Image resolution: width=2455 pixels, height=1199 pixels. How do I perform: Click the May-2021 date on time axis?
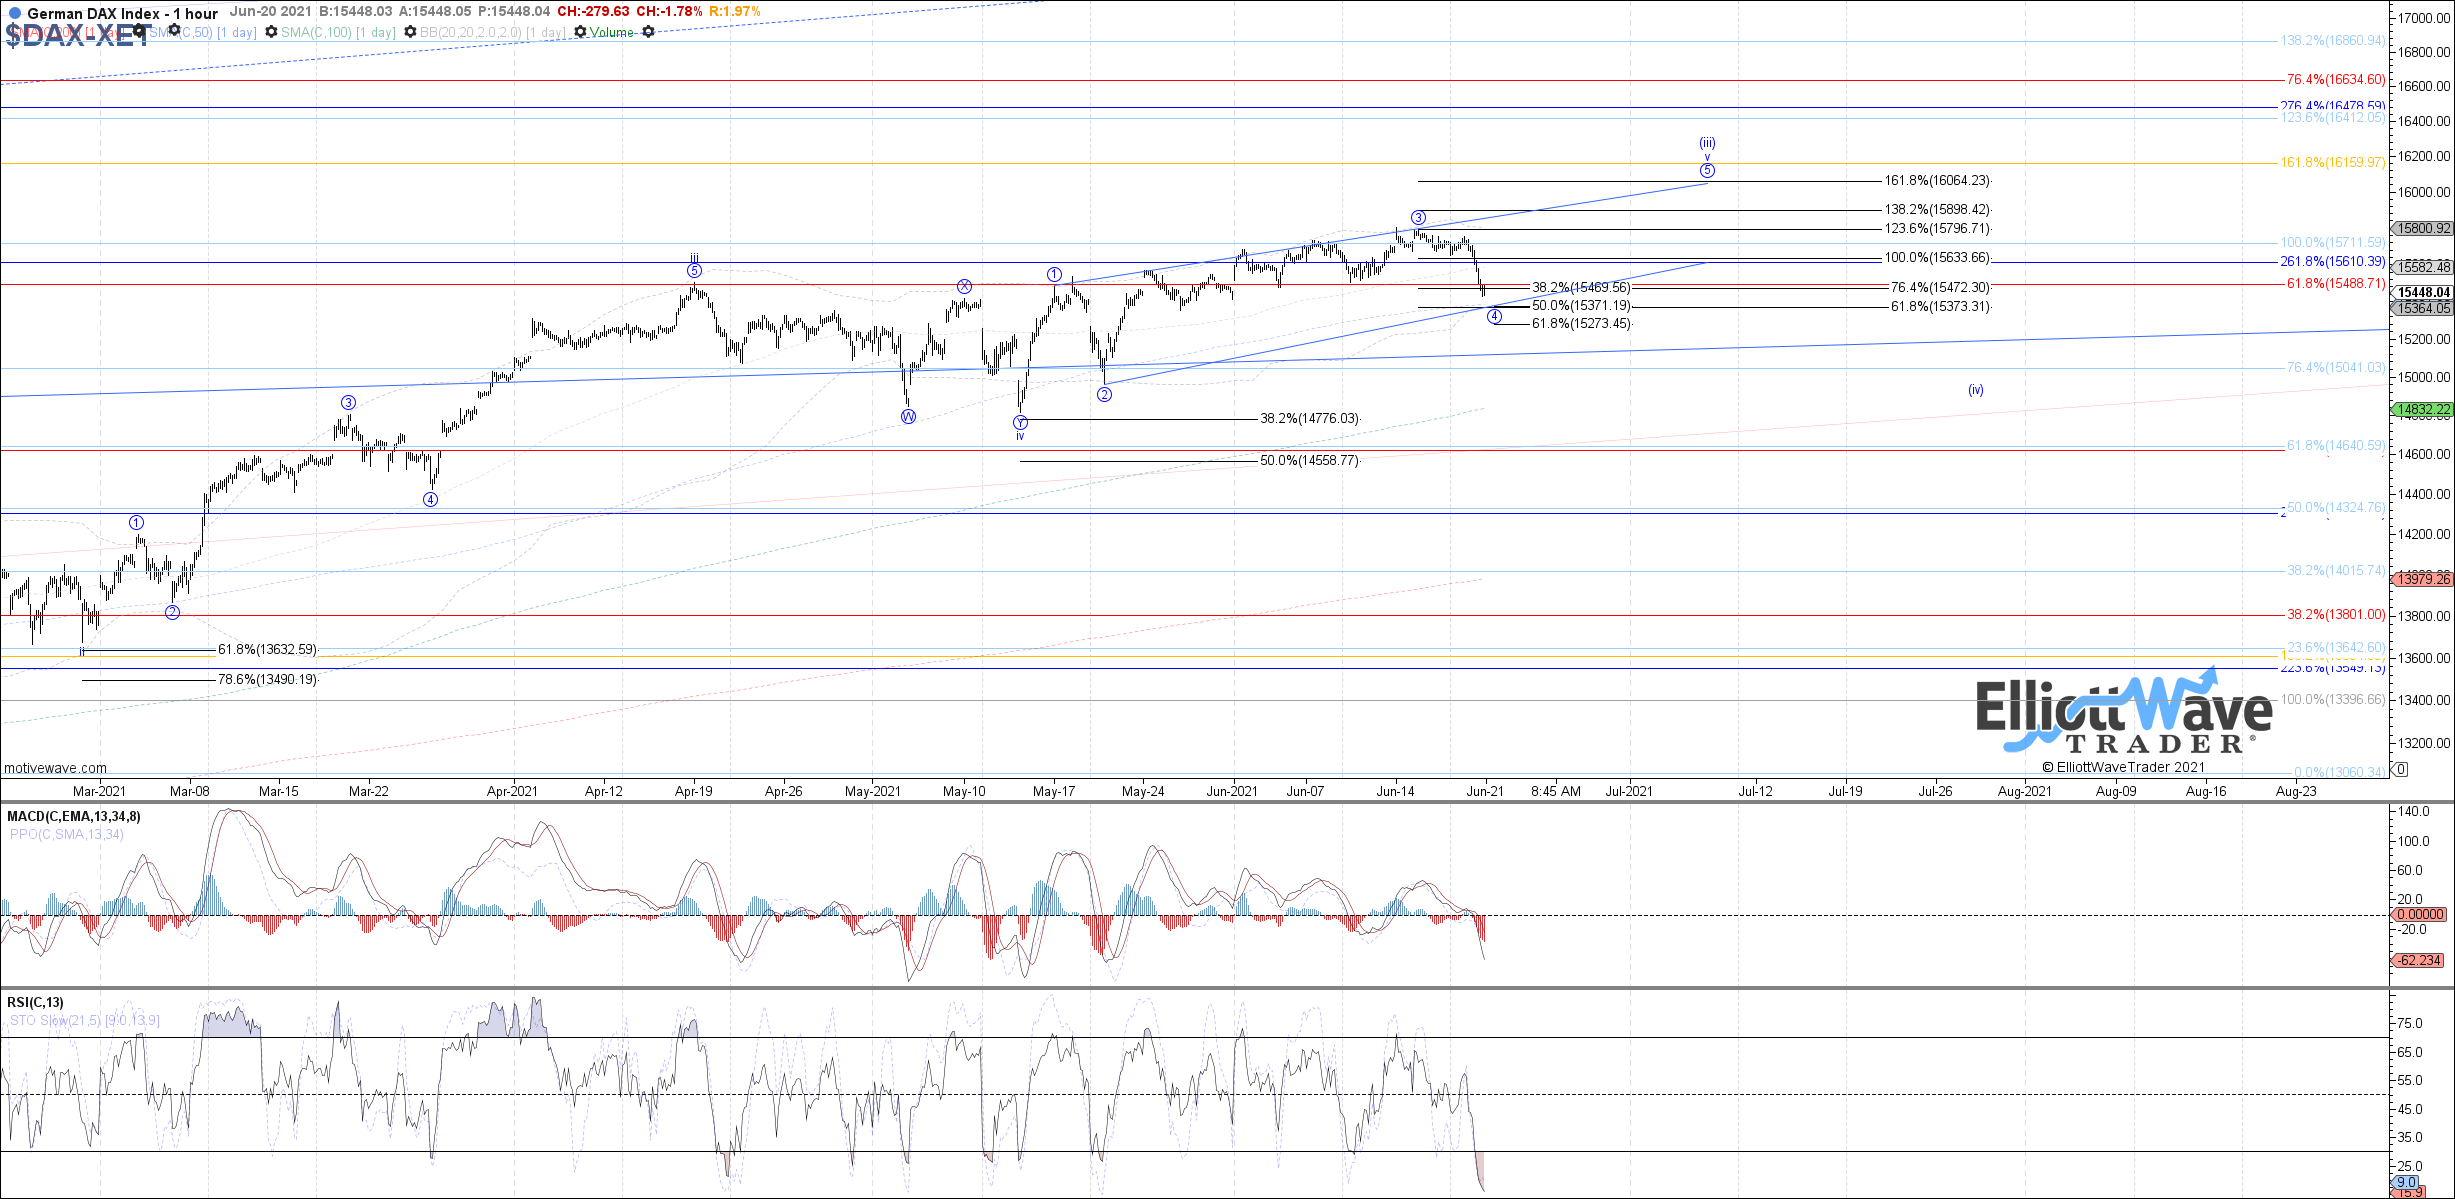click(873, 791)
